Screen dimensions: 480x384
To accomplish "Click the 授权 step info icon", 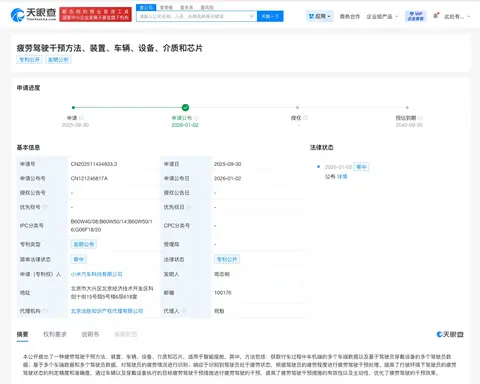I will pyautogui.click(x=305, y=118).
